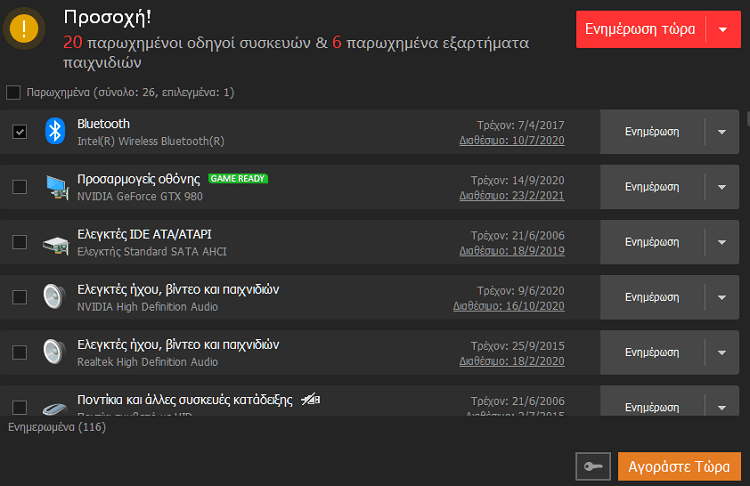Screen dimensions: 750x486
Task: Open Realtek HD Audio update dropdown arrow
Action: [722, 353]
